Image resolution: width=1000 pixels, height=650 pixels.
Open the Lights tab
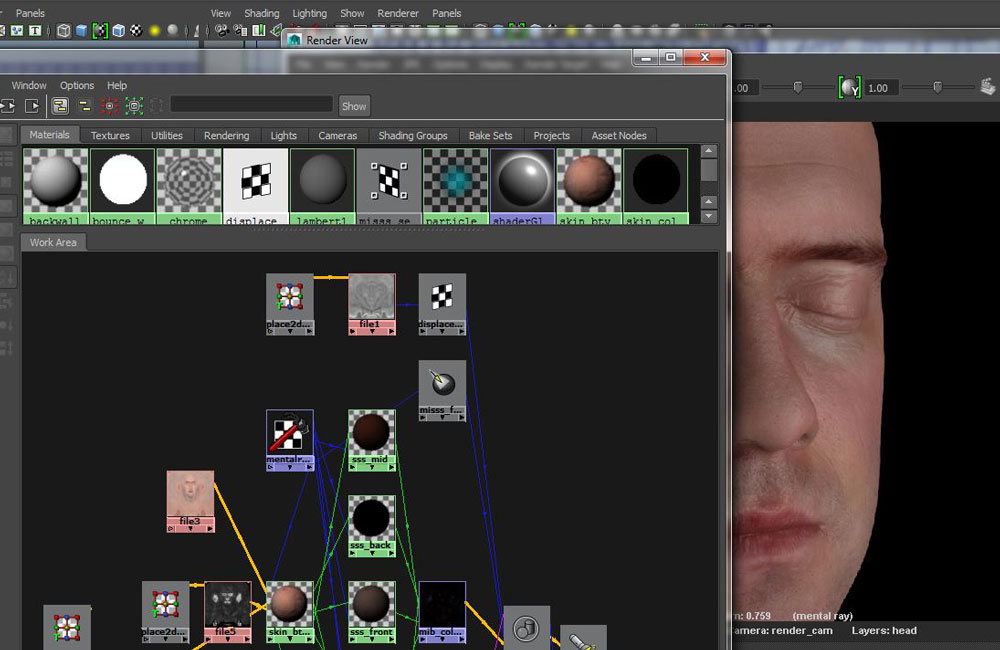(x=283, y=135)
